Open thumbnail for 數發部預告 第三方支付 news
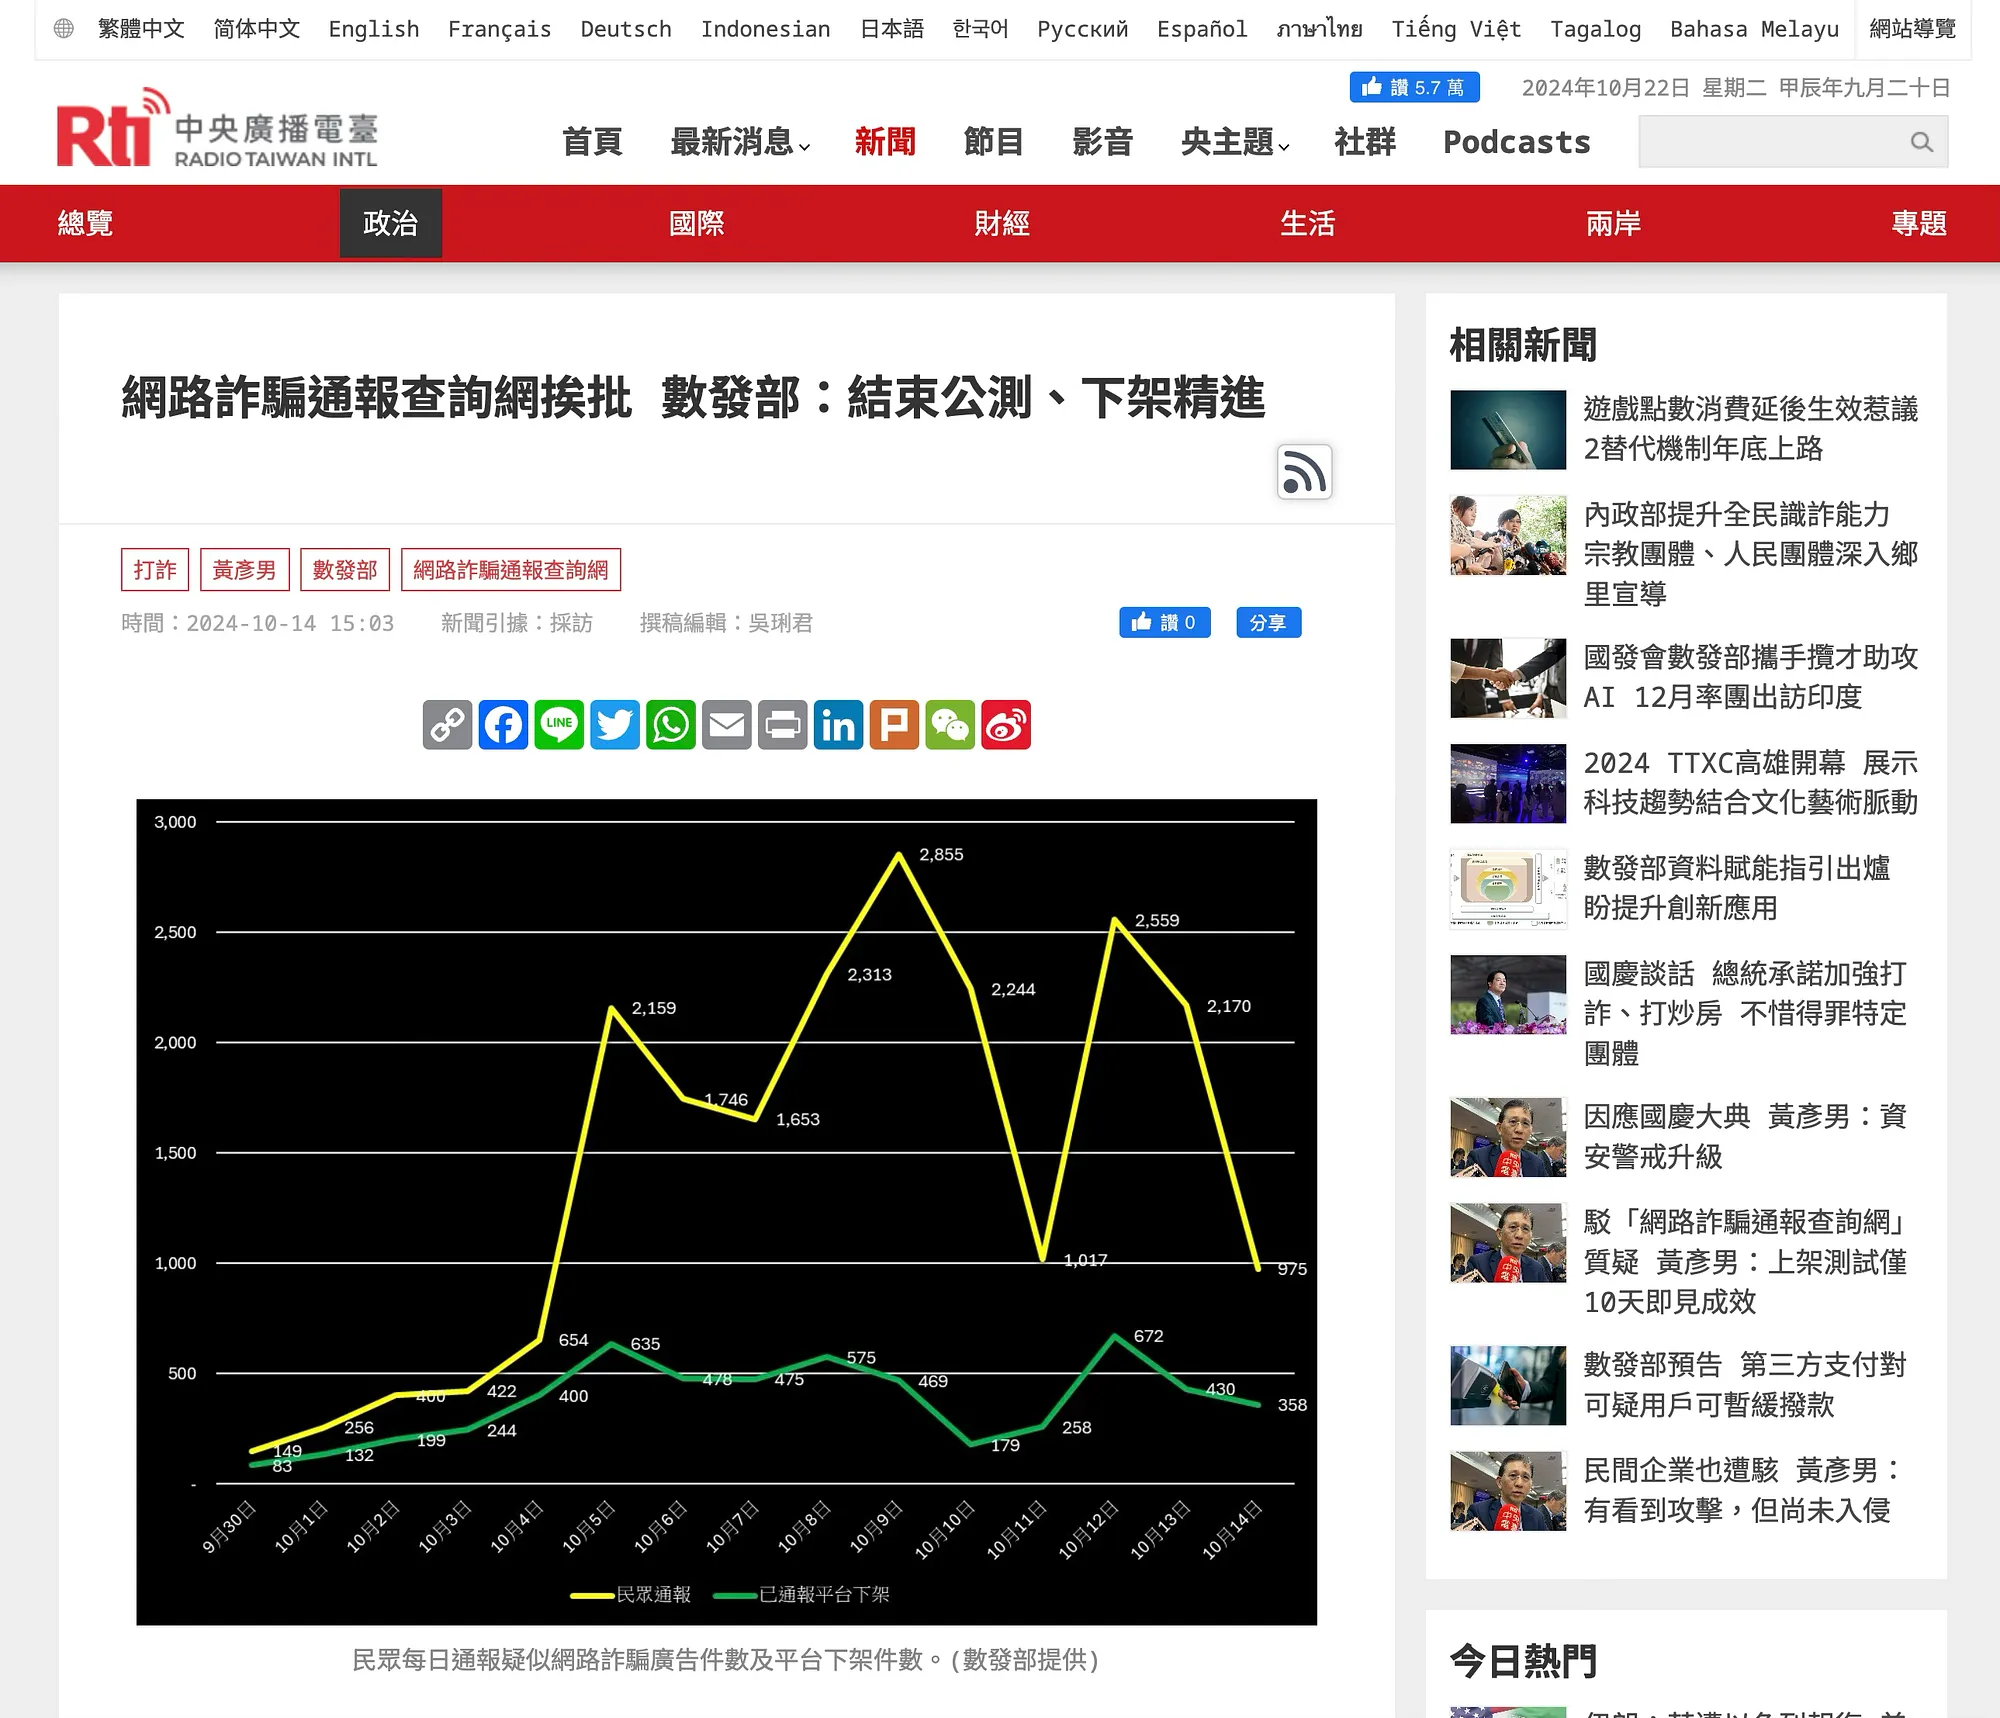This screenshot has width=2000, height=1718. coord(1508,1385)
